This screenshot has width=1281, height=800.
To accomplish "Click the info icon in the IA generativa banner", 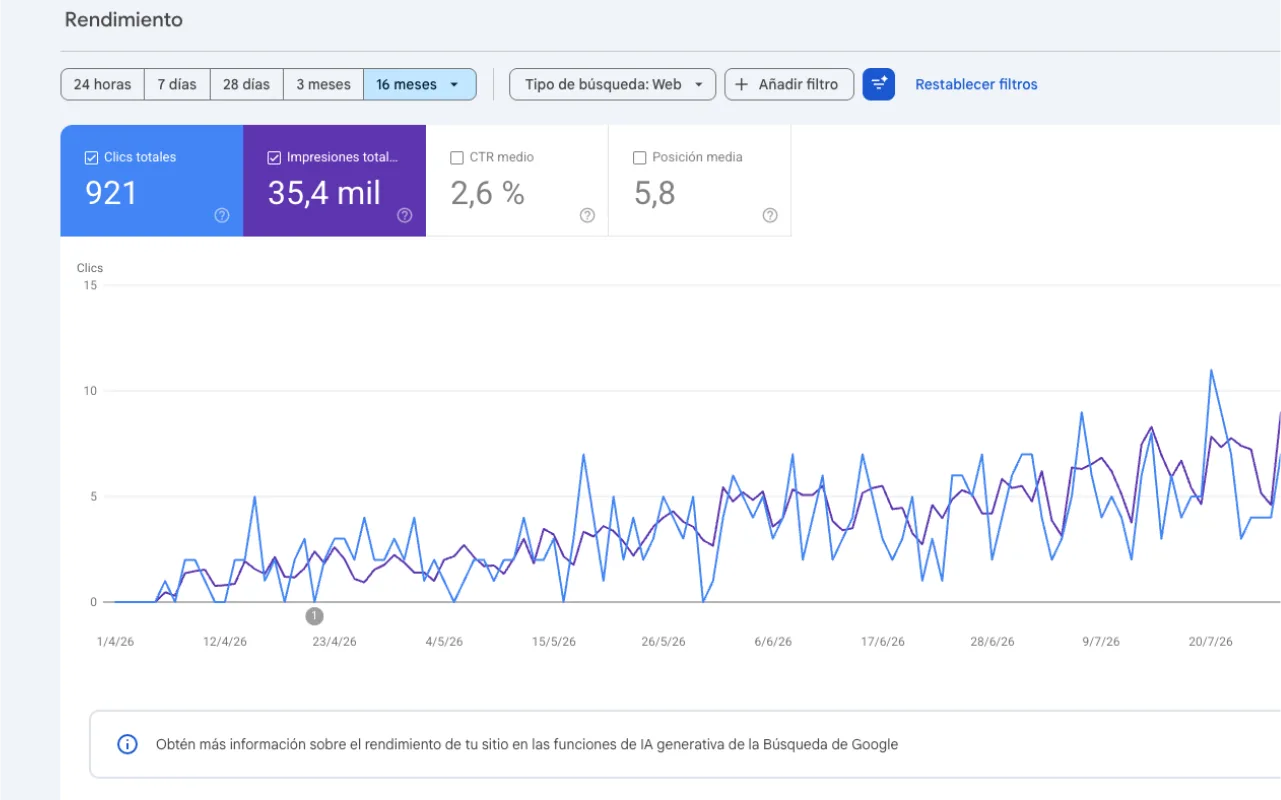I will coord(127,744).
